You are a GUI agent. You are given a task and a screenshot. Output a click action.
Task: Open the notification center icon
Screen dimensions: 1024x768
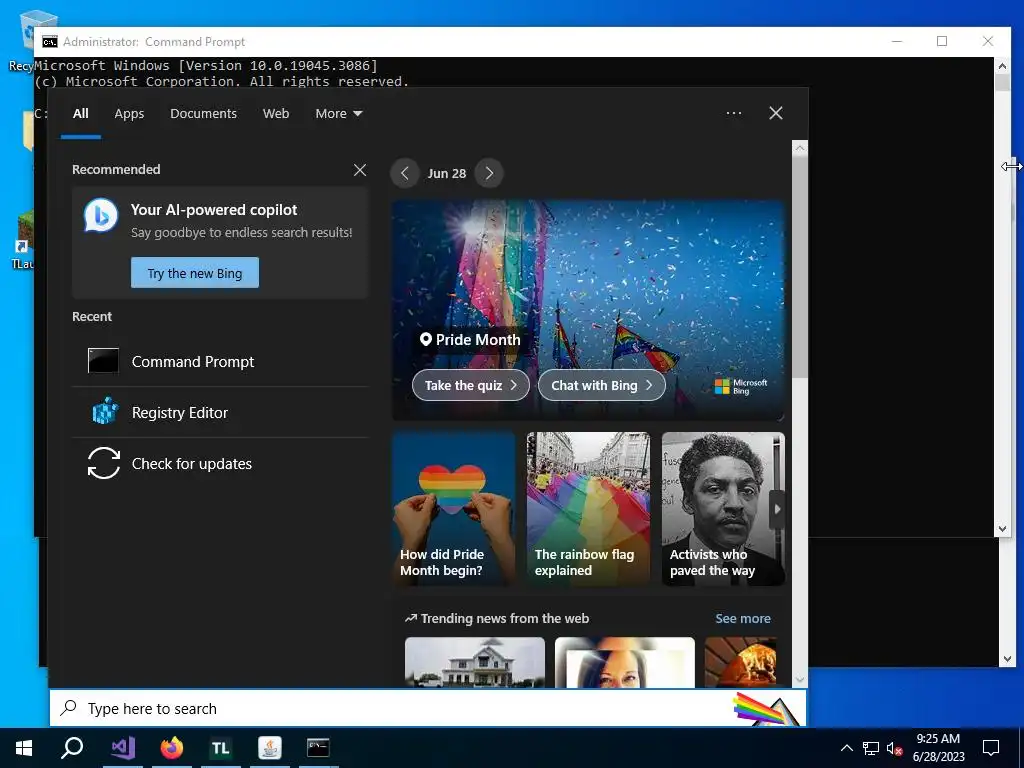[991, 748]
